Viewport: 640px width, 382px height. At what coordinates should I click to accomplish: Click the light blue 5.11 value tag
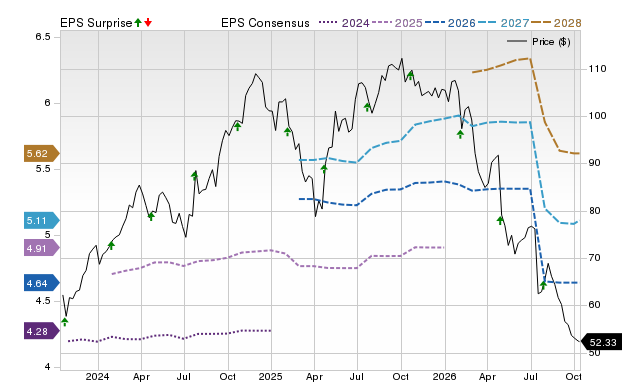(42, 221)
